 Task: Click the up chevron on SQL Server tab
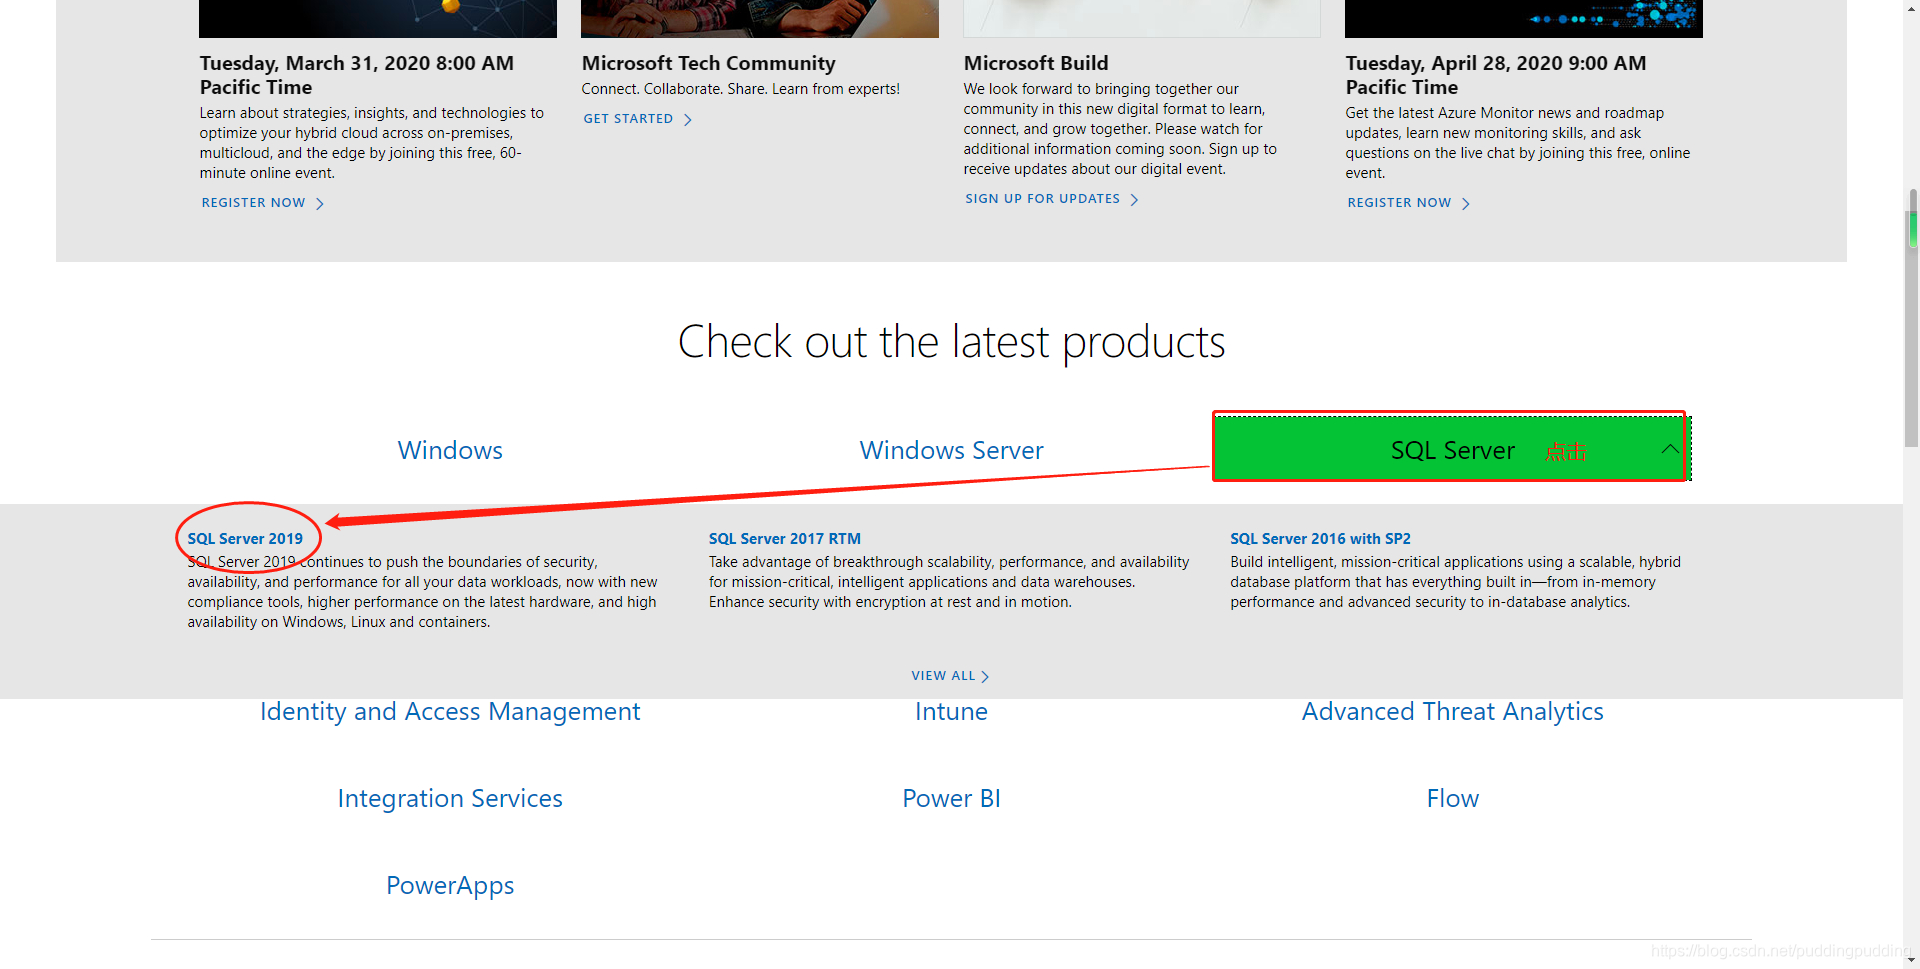[1670, 449]
